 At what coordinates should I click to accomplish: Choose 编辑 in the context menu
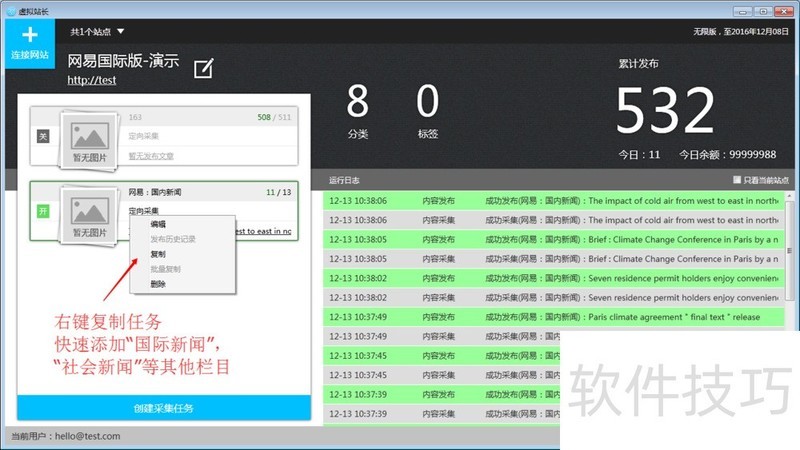[158, 224]
